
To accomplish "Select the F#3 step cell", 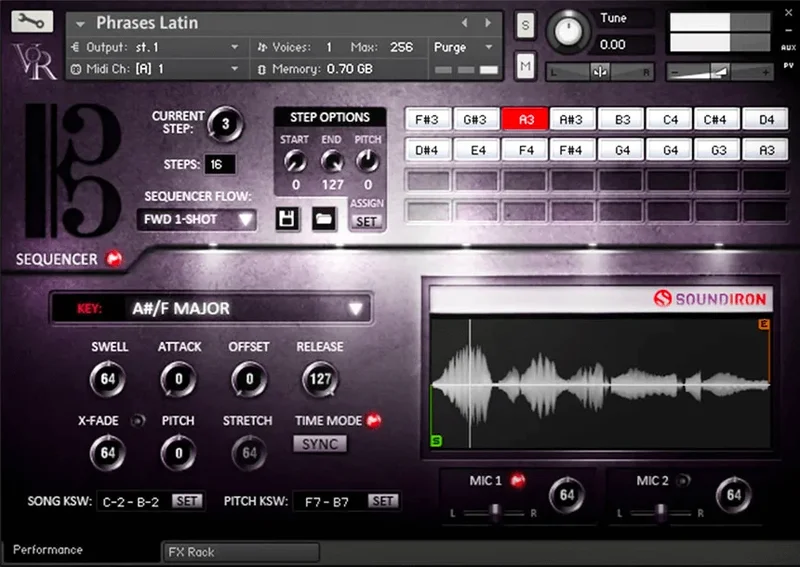I will 427,120.
